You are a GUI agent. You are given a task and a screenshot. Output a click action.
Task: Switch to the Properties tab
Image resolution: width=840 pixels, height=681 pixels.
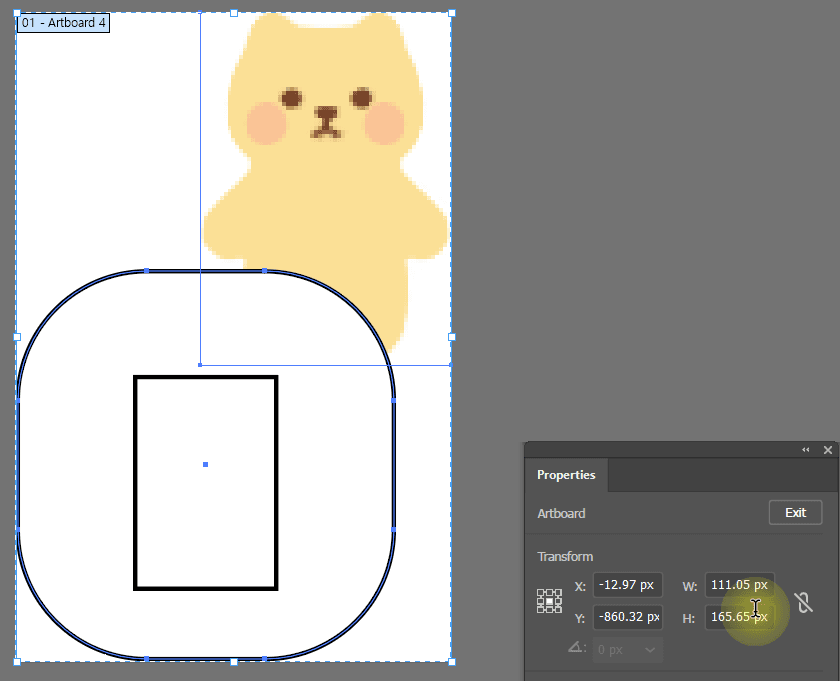pos(566,475)
